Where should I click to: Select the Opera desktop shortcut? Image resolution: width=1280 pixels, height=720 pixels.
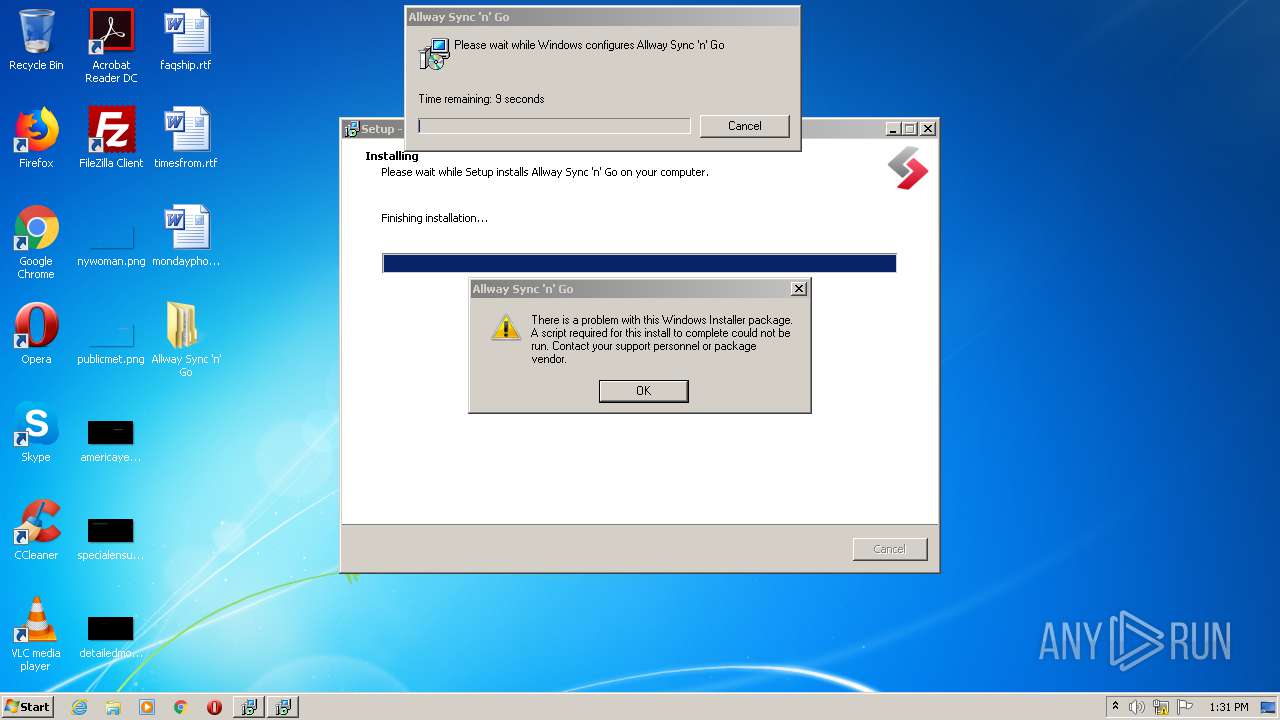pos(36,334)
